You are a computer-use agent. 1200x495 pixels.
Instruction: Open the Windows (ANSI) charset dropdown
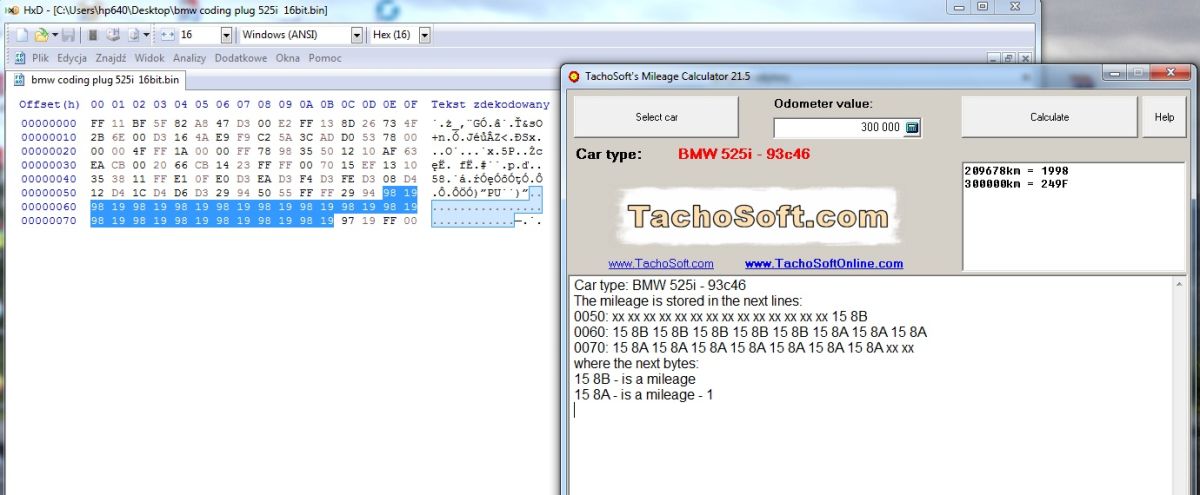click(357, 35)
